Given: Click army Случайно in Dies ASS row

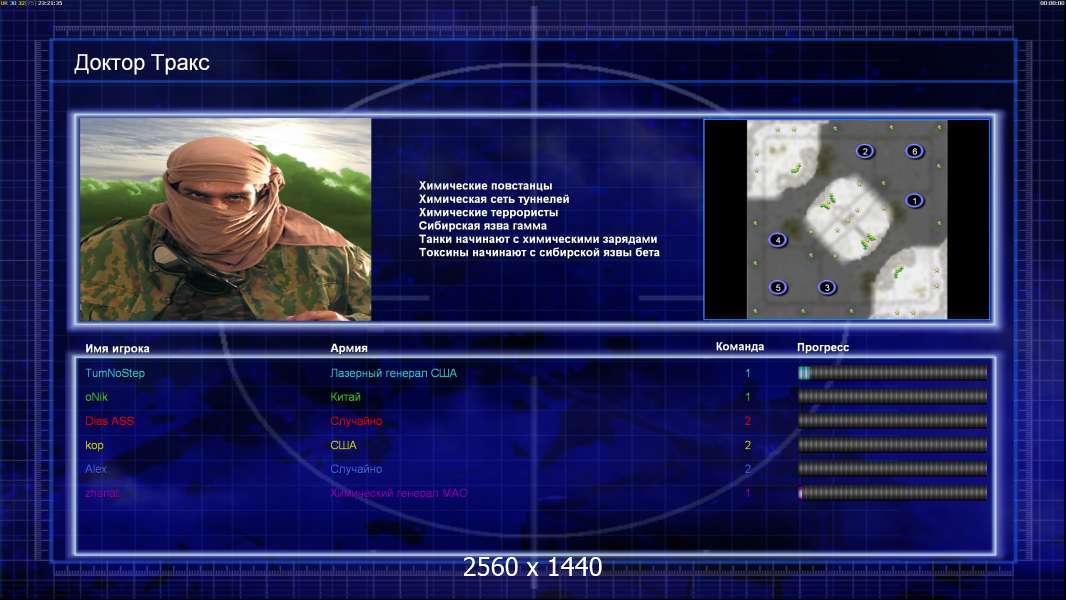Looking at the screenshot, I should (x=356, y=421).
